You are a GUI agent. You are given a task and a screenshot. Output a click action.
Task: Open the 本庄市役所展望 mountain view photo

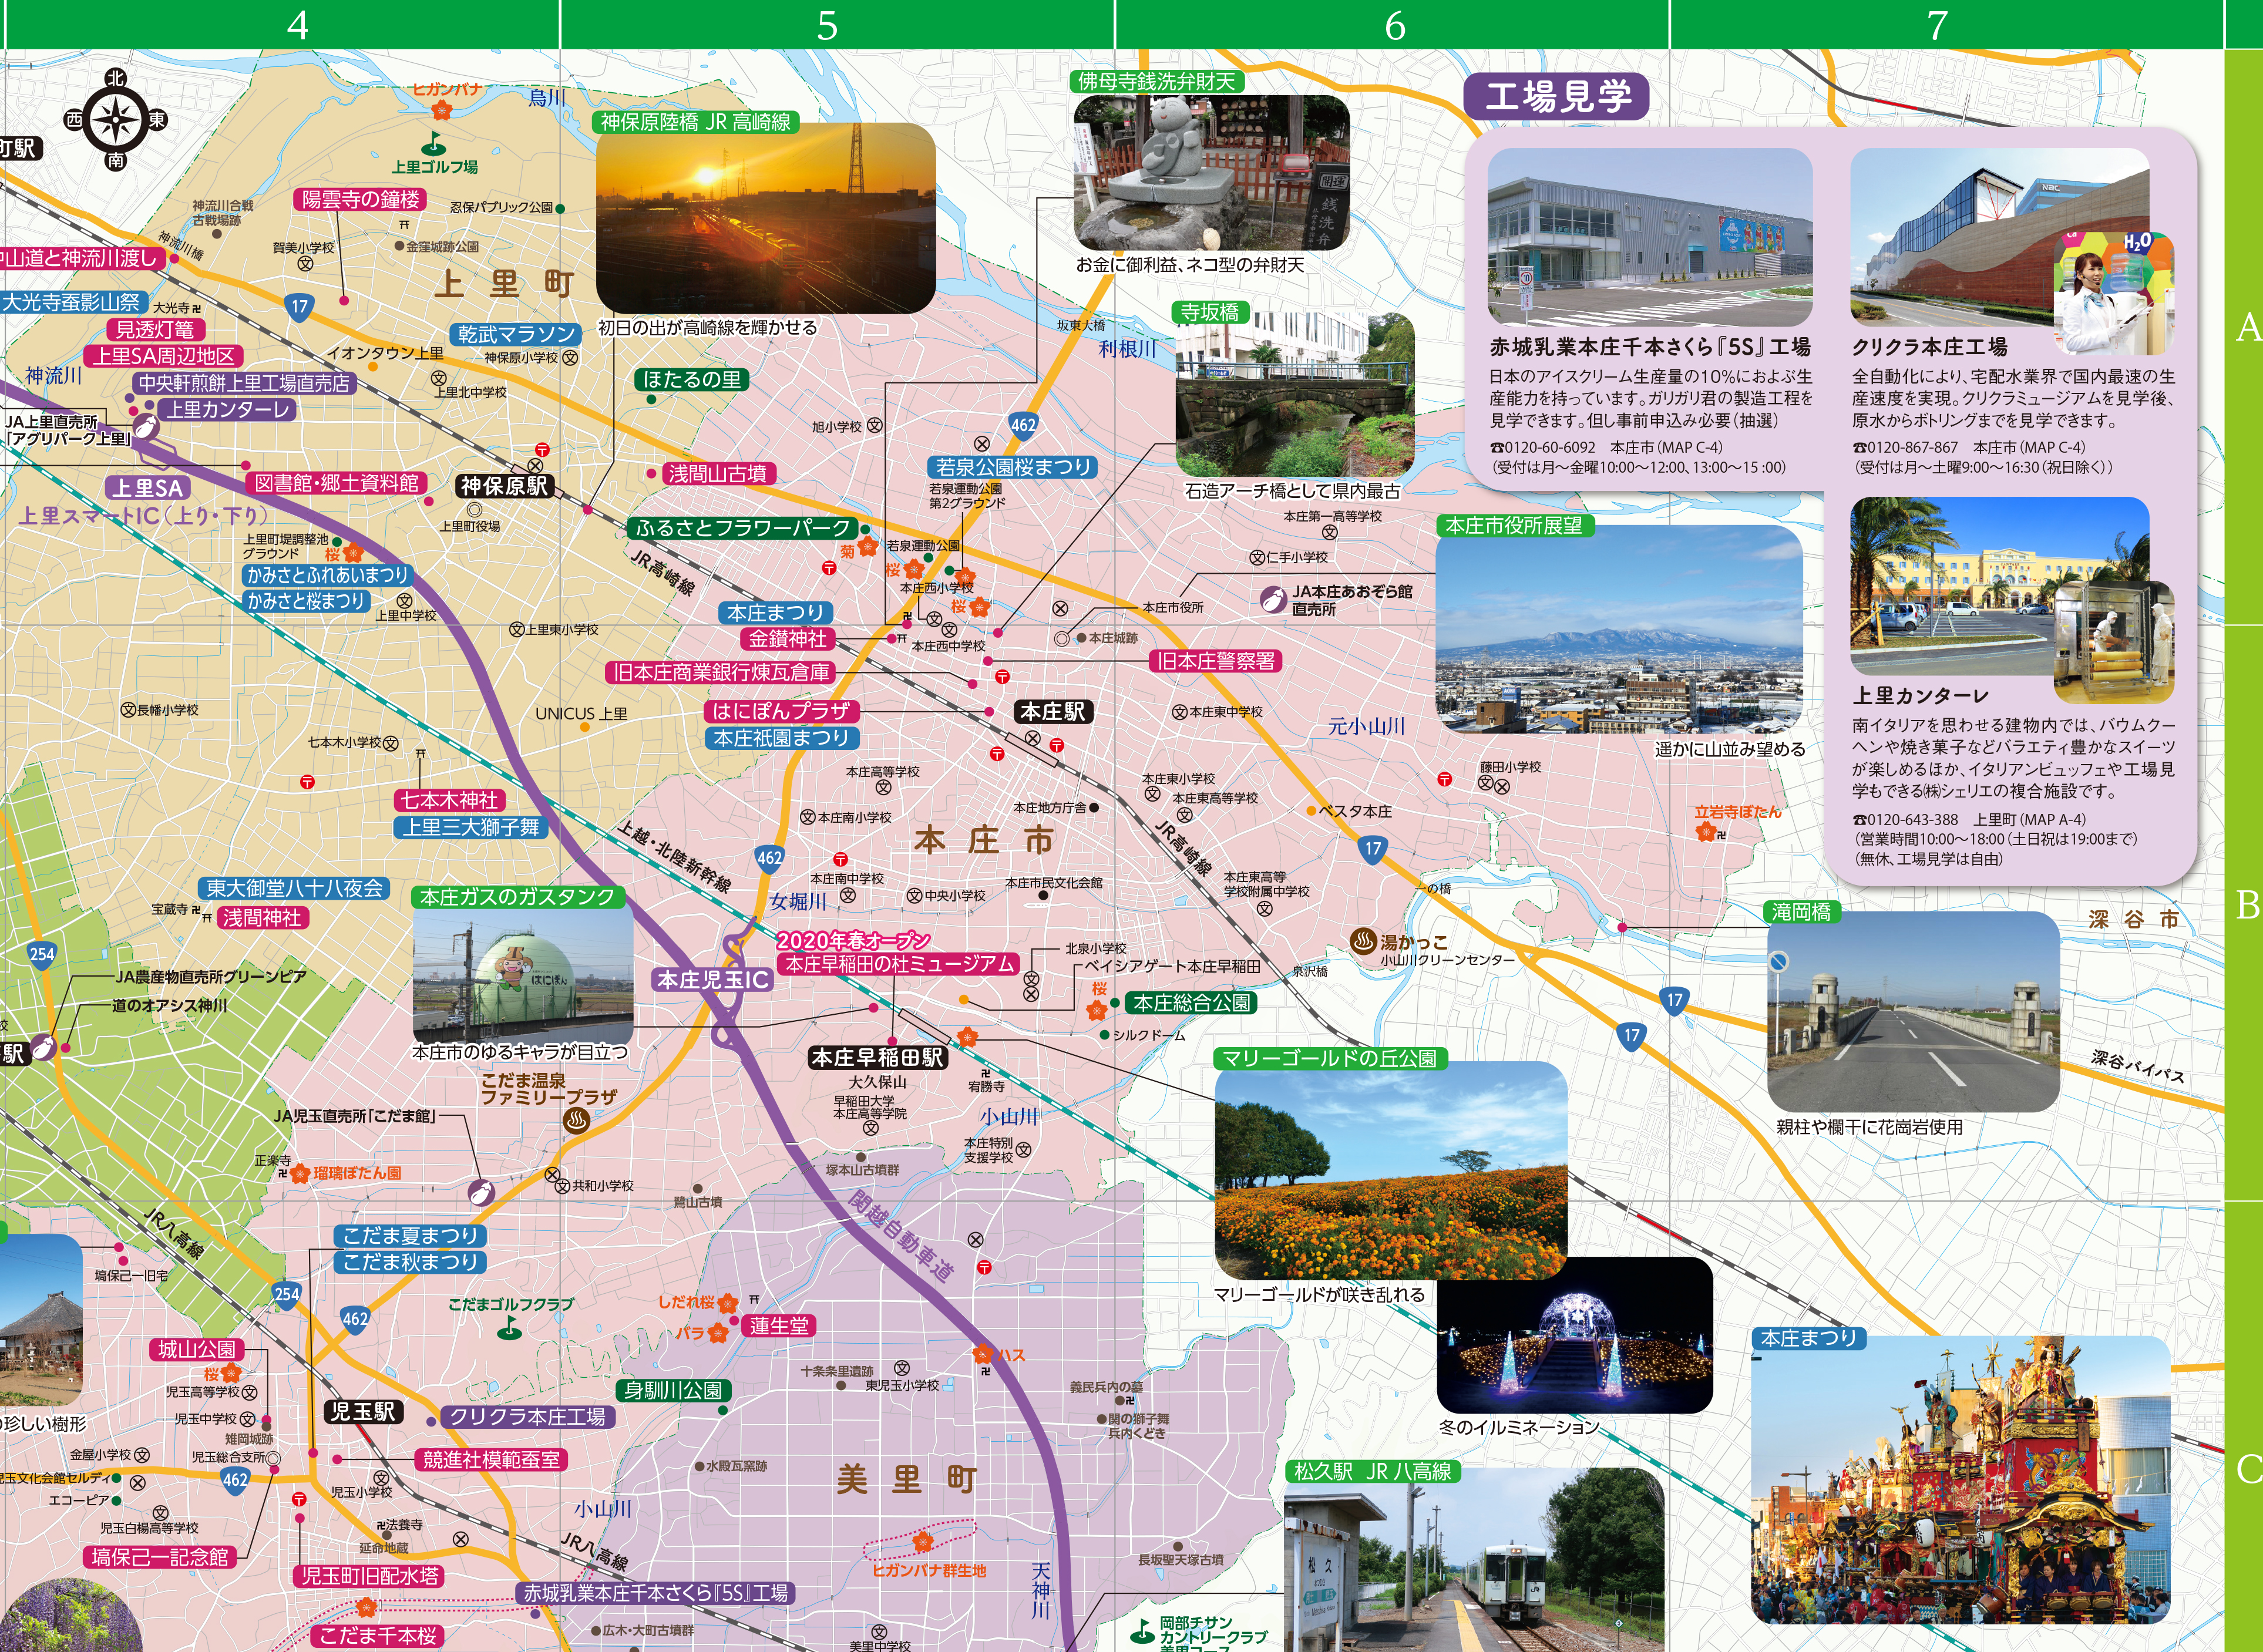[1618, 629]
